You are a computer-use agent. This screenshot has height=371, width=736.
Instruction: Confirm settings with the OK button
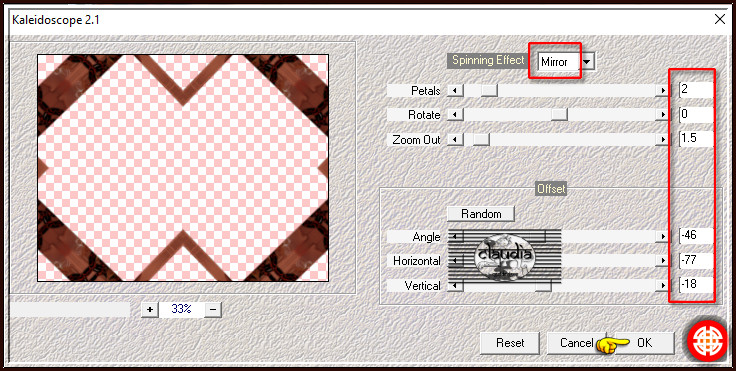coord(644,343)
